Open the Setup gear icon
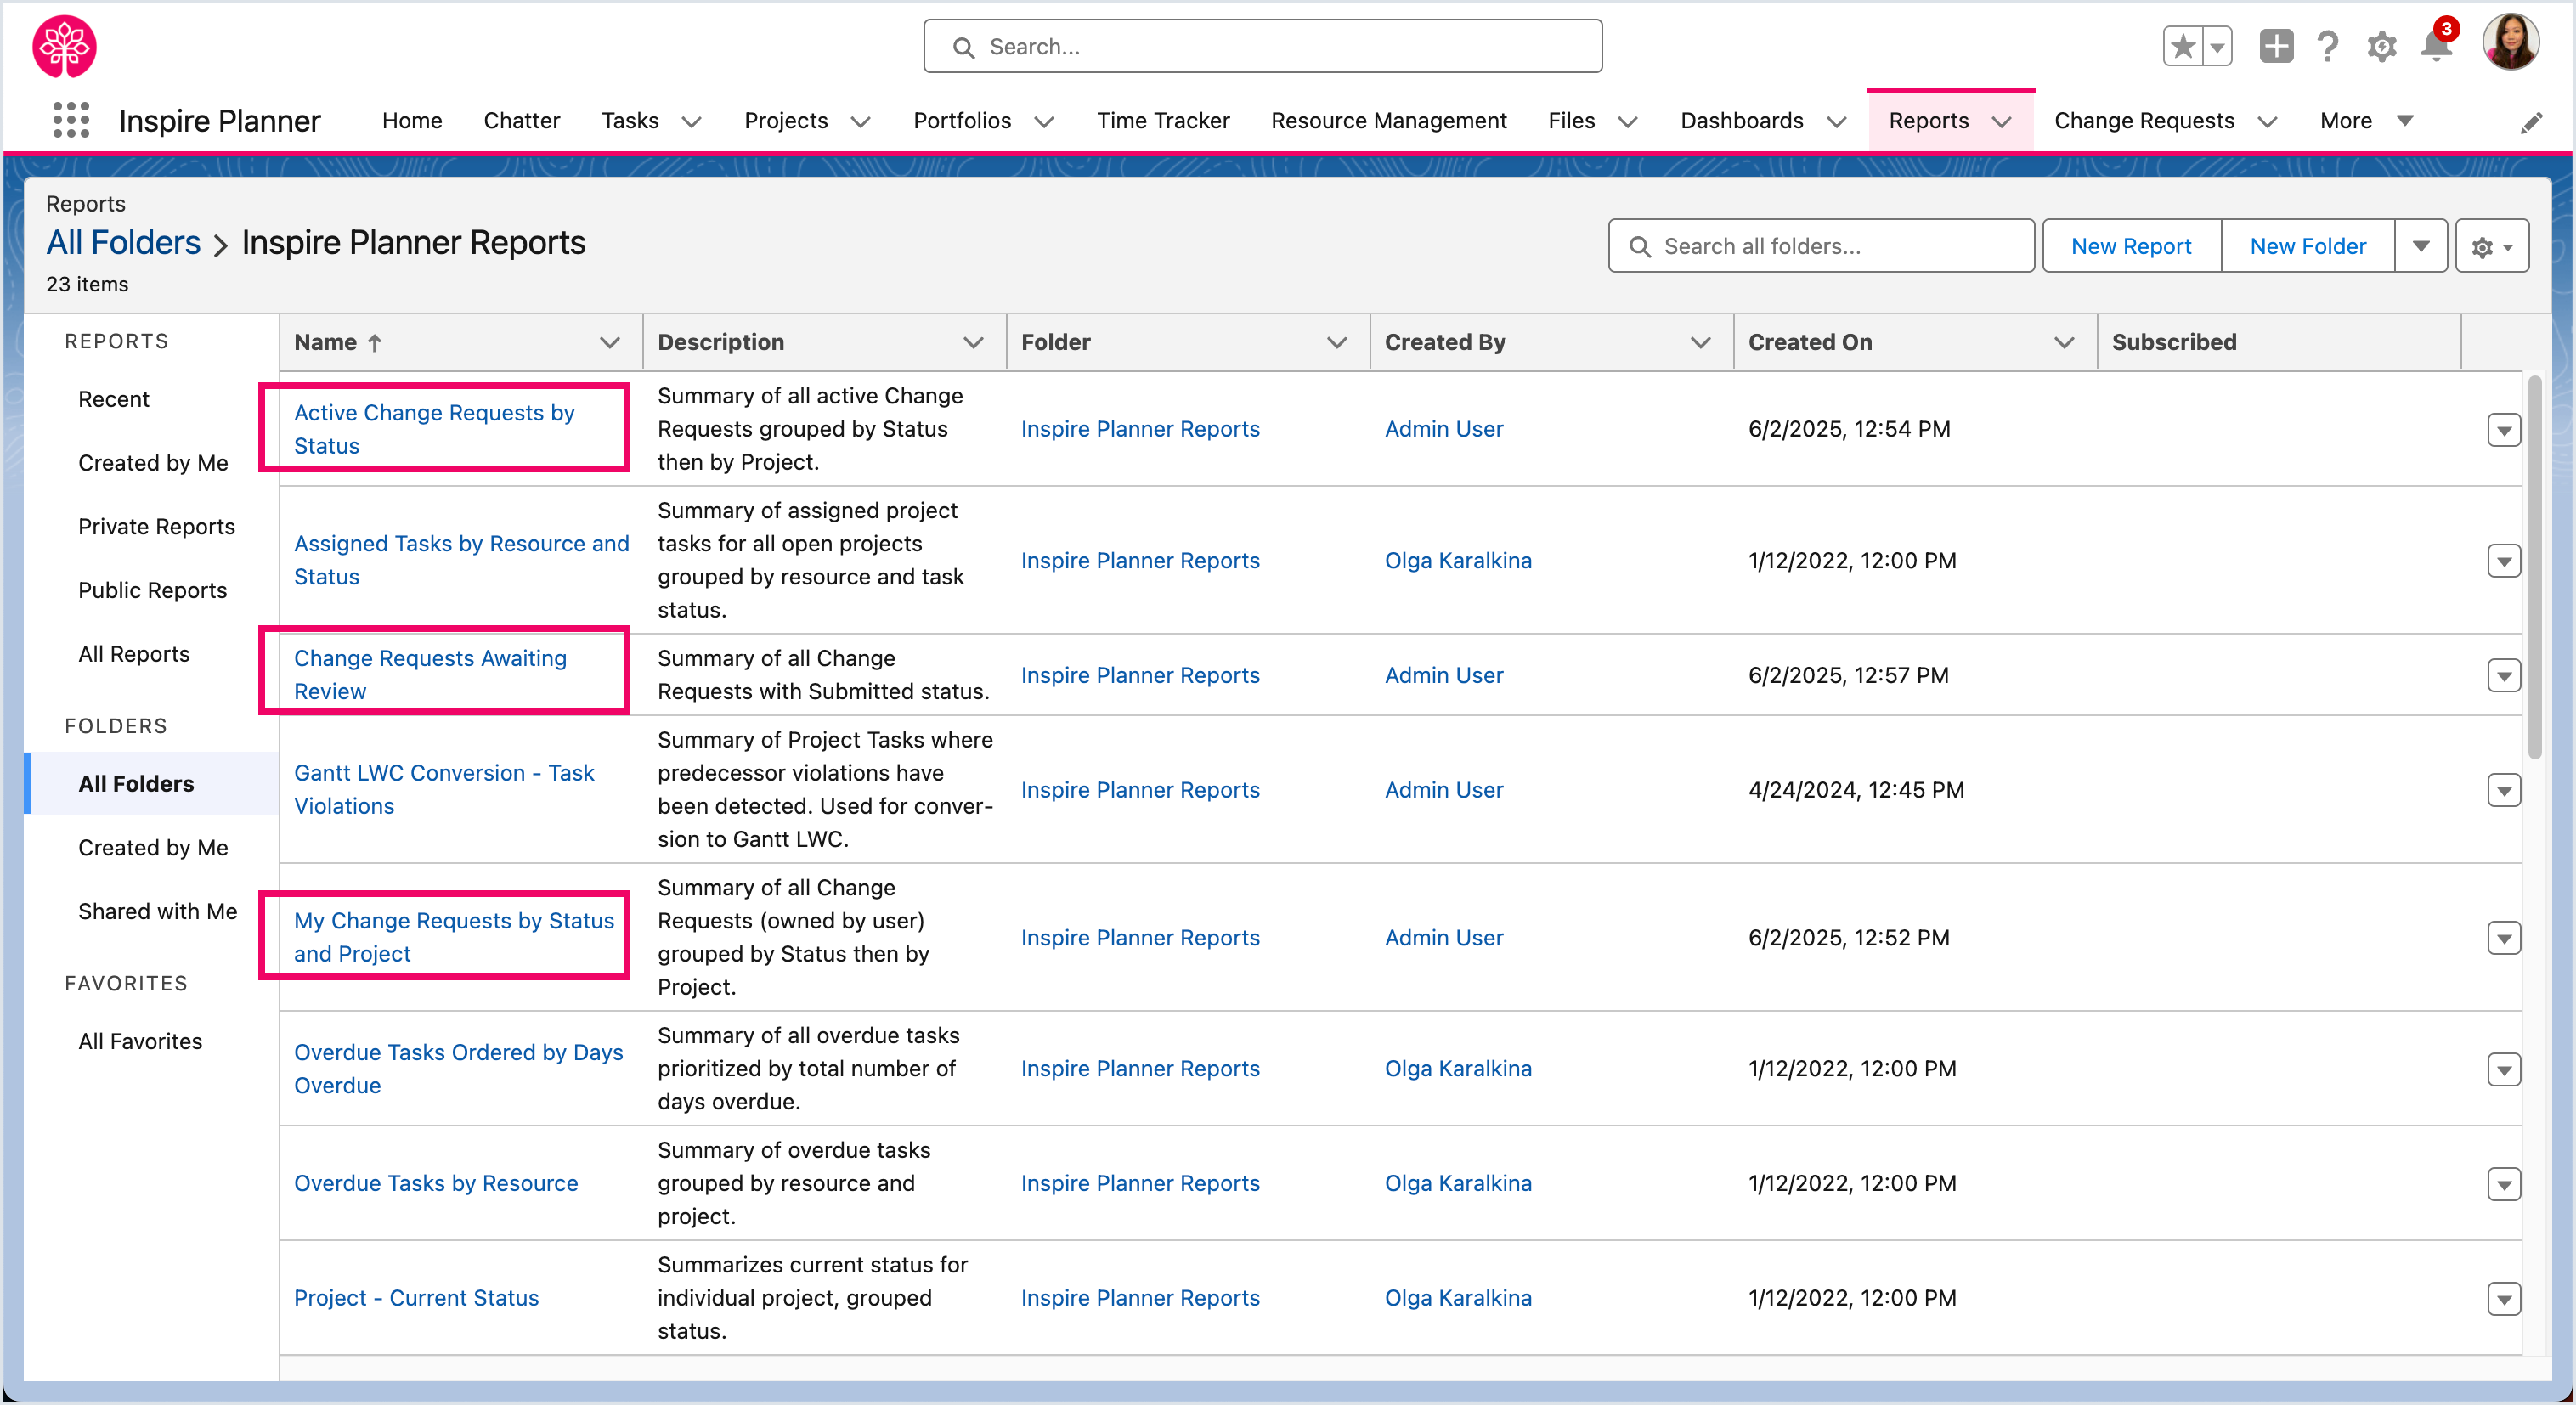Screen dimensions: 2576x1405 point(2382,46)
